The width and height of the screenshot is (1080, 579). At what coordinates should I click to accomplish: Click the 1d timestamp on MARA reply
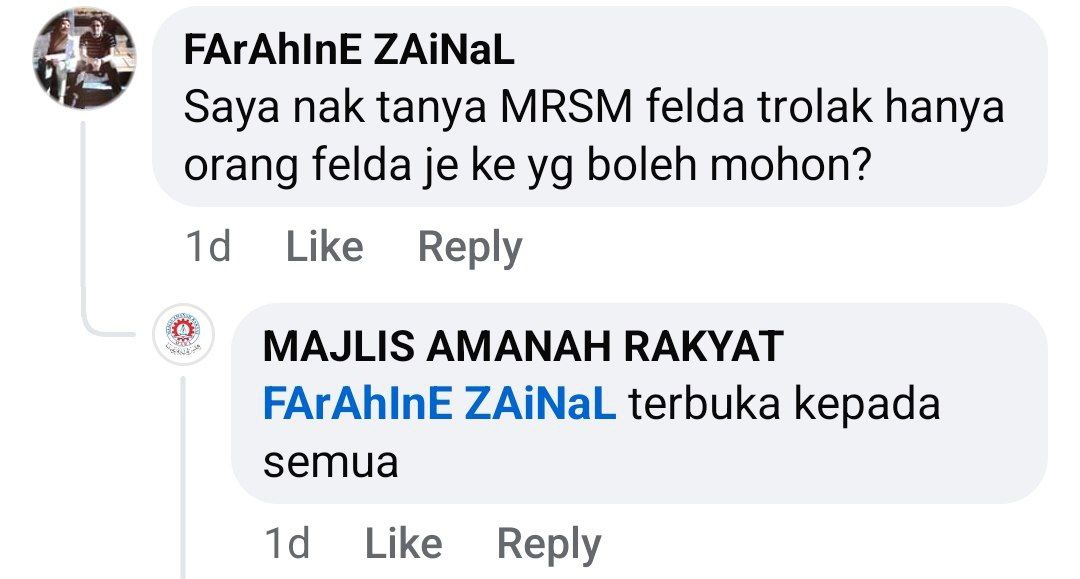pos(287,543)
